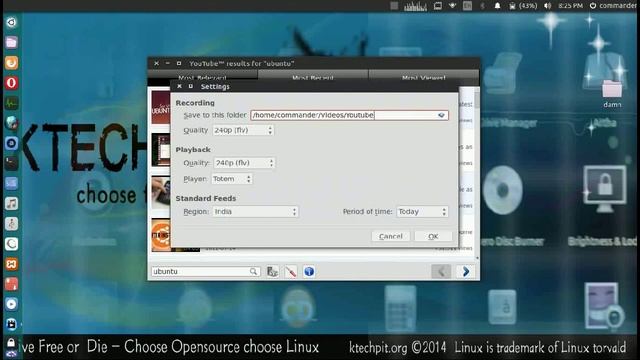The image size is (640, 360).
Task: Go to previous results page with grey arrow
Action: click(441, 271)
